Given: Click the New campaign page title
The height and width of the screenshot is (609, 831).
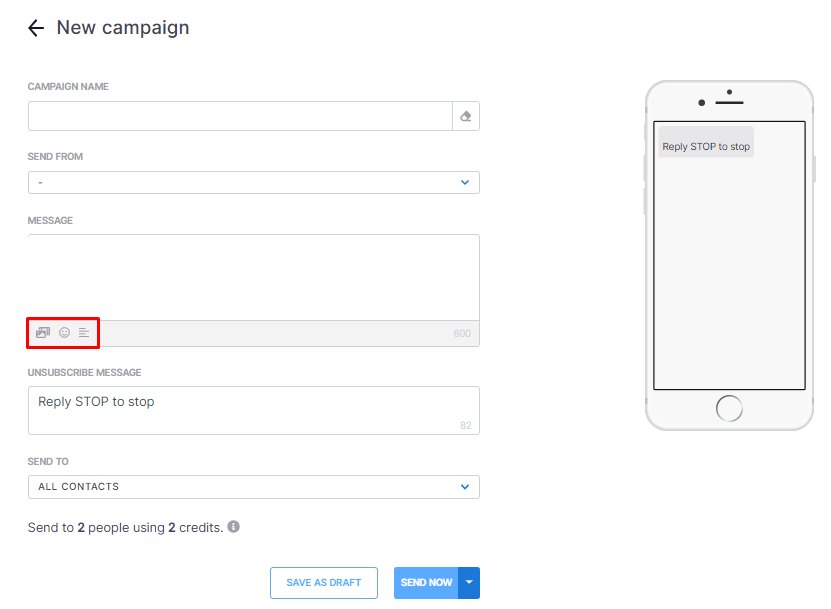Looking at the screenshot, I should [123, 28].
